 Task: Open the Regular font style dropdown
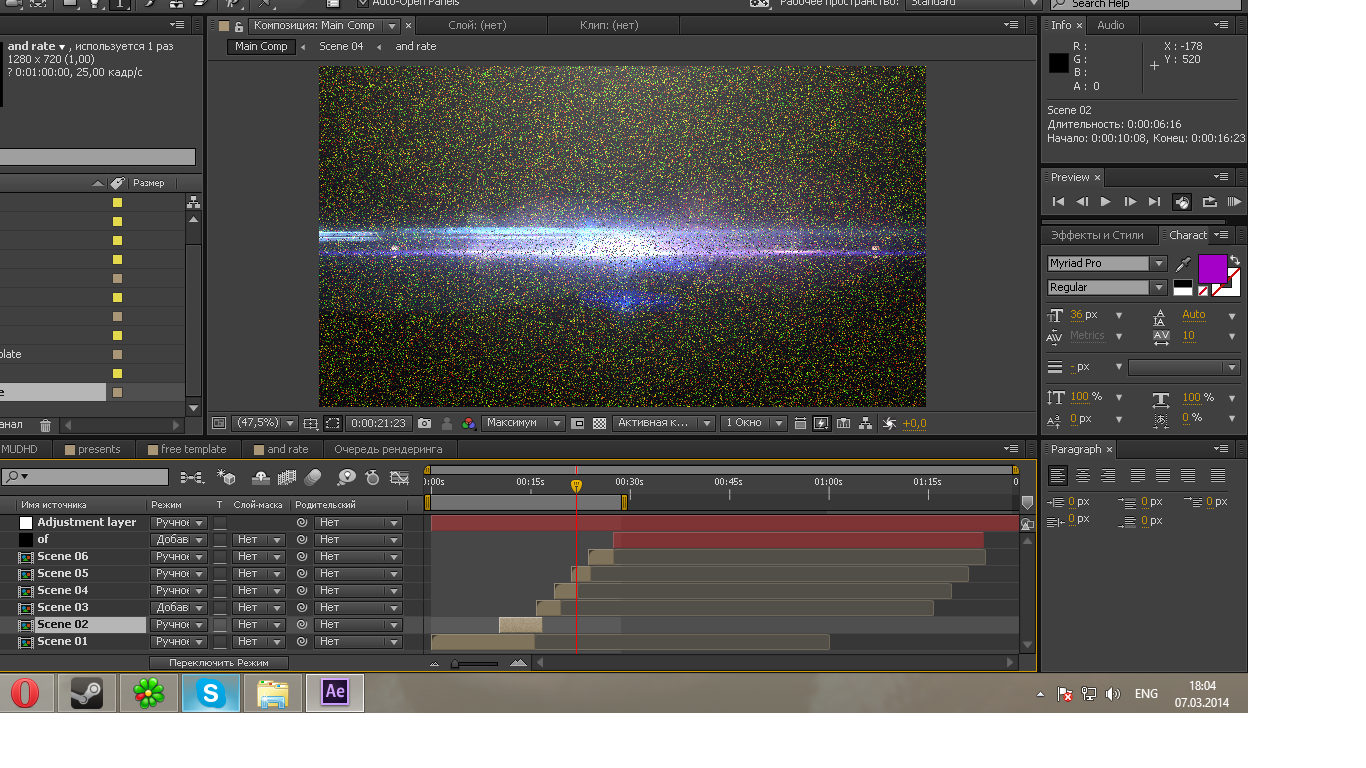click(x=1158, y=288)
